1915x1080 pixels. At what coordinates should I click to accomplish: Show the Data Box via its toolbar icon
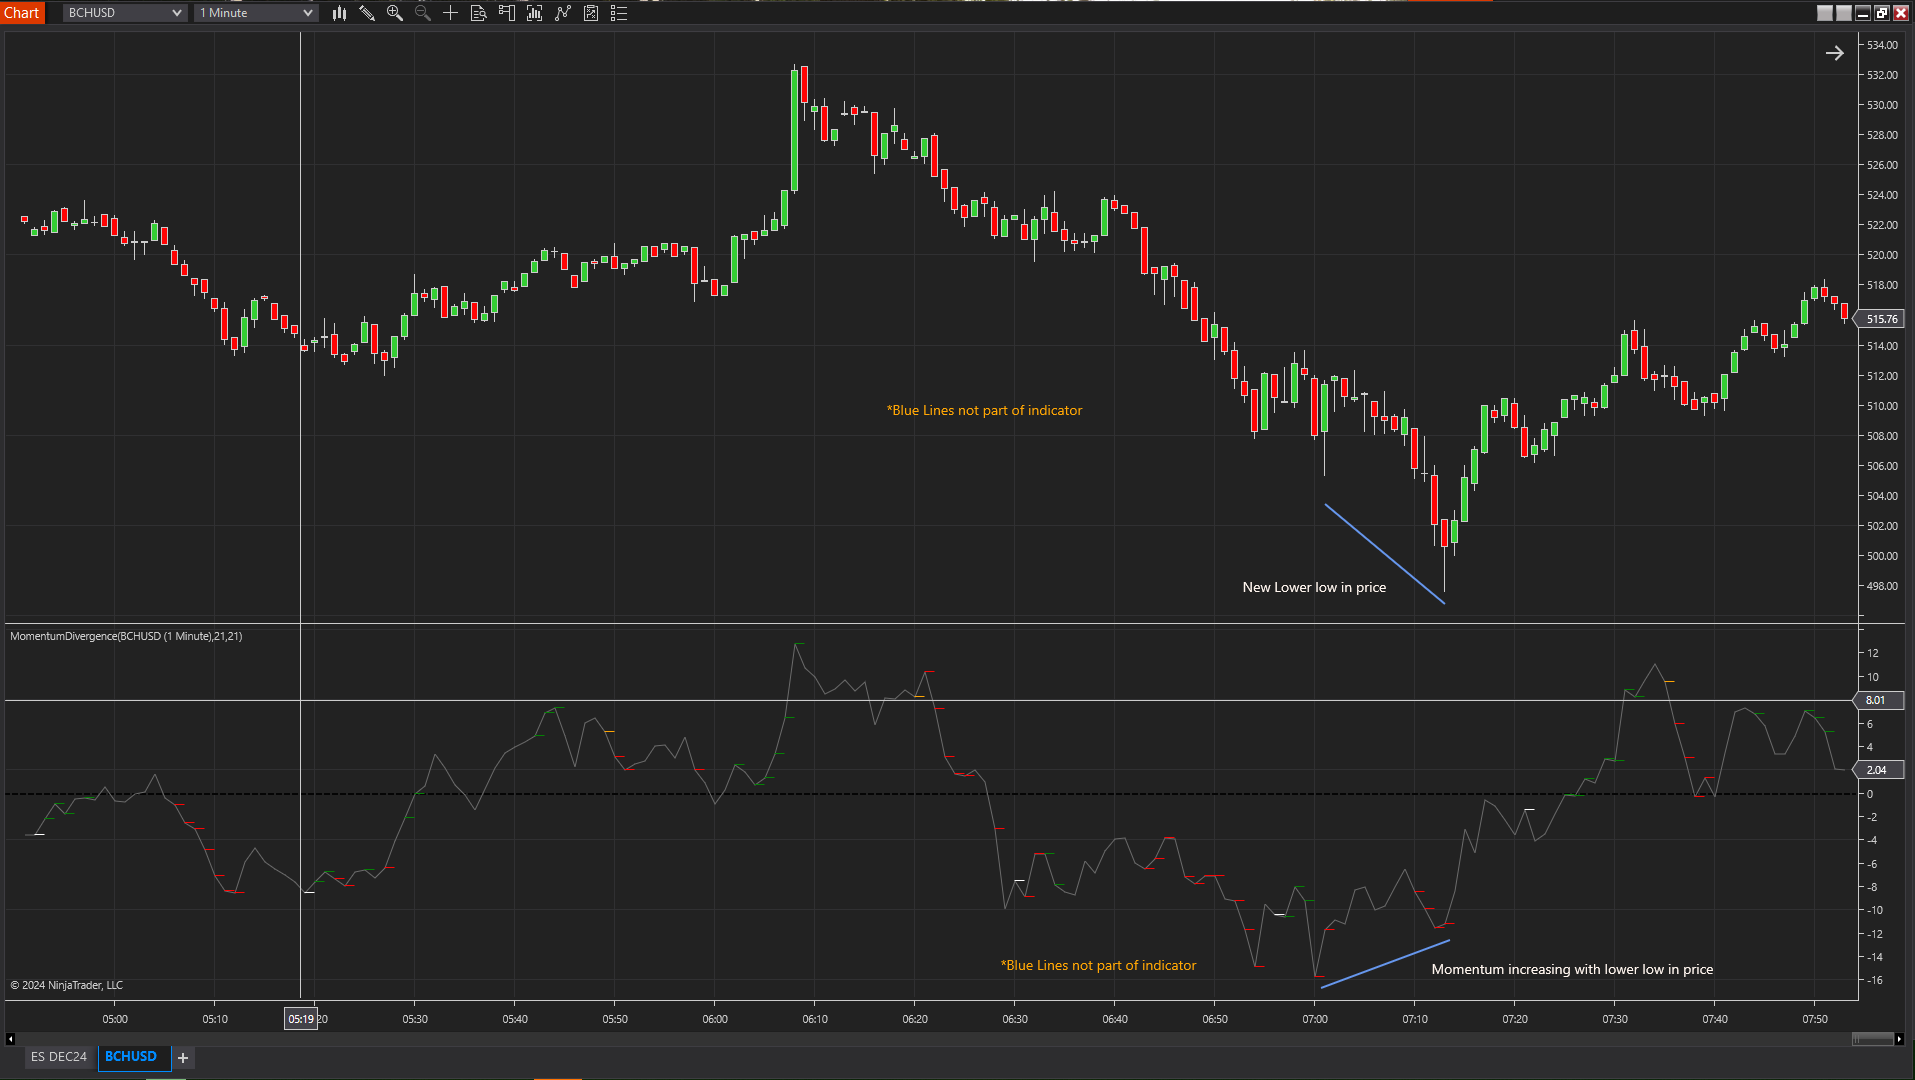click(478, 13)
